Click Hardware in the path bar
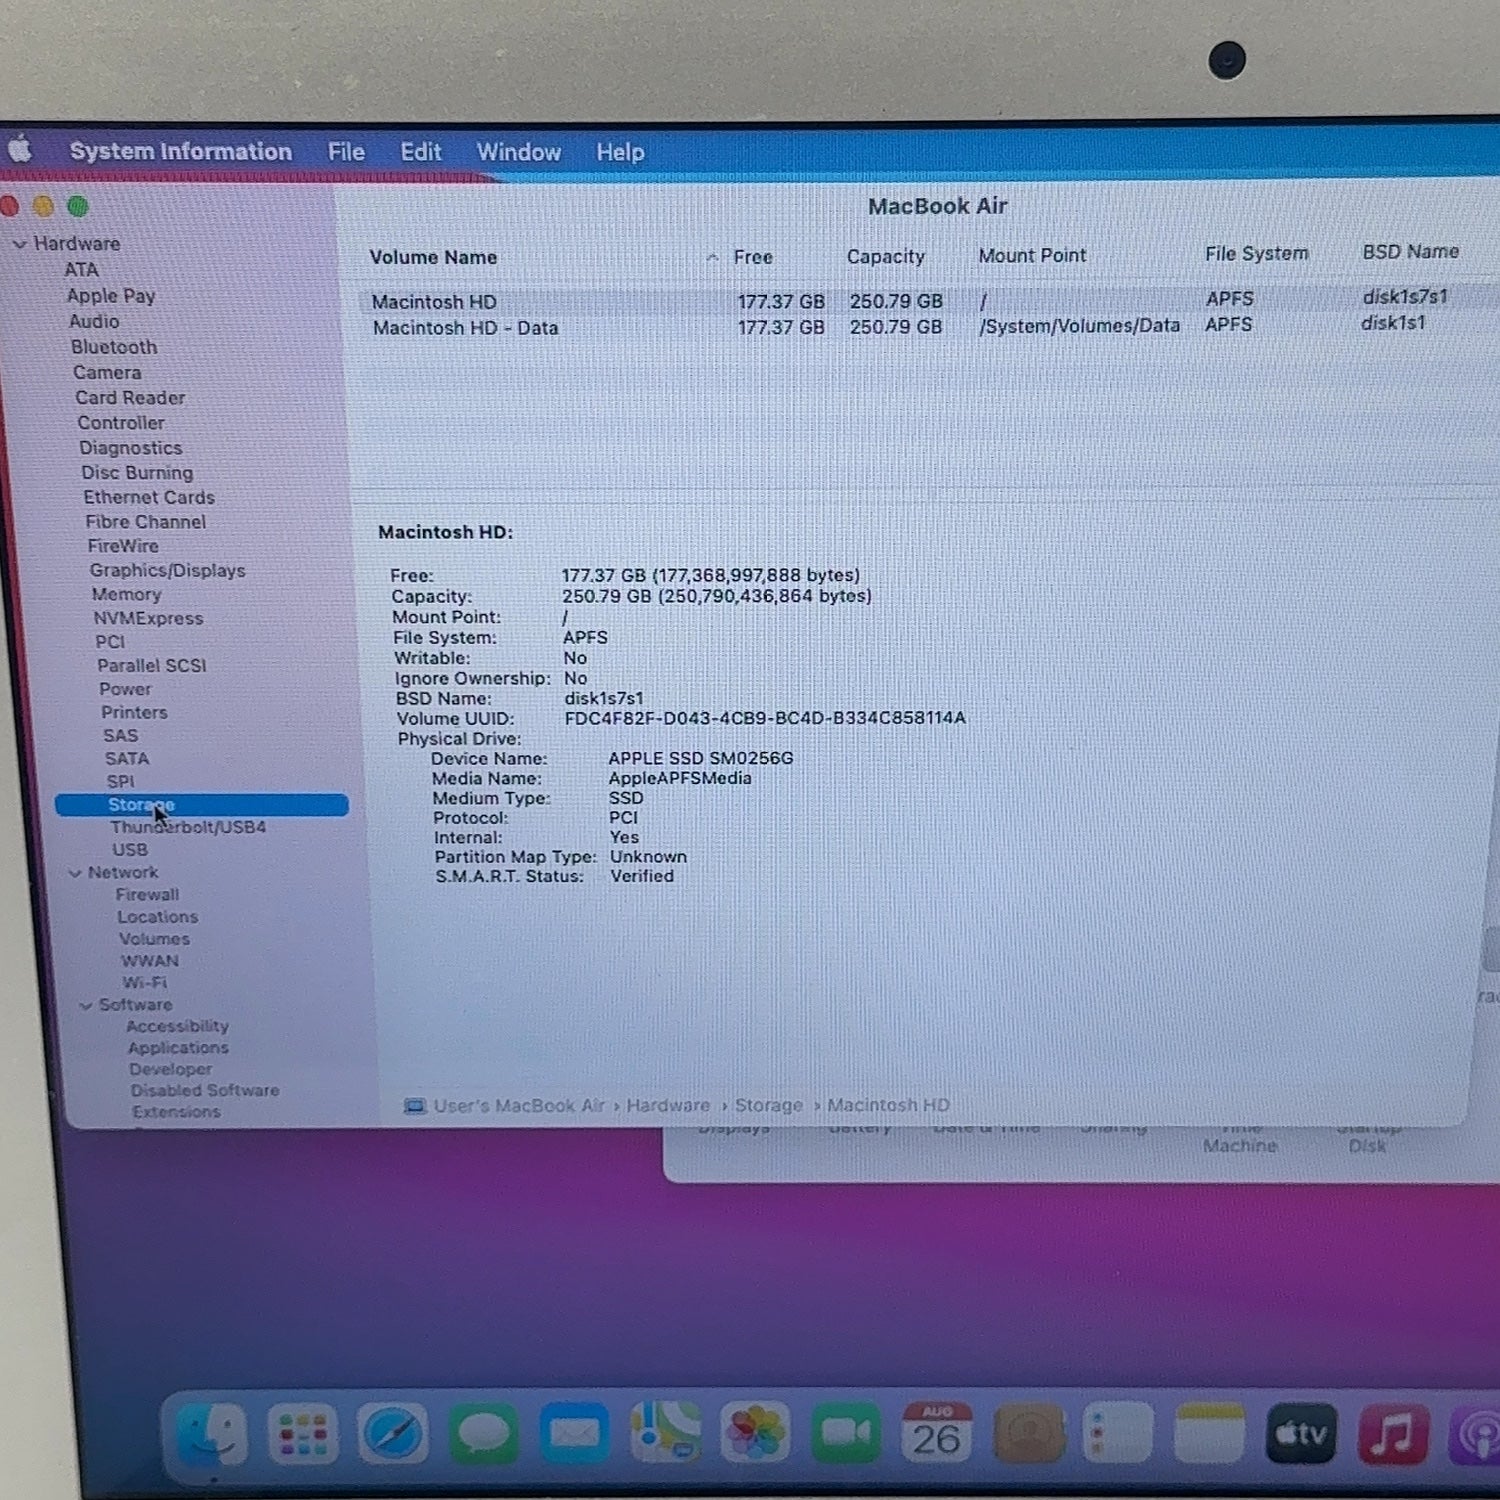Image resolution: width=1500 pixels, height=1500 pixels. 668,1105
